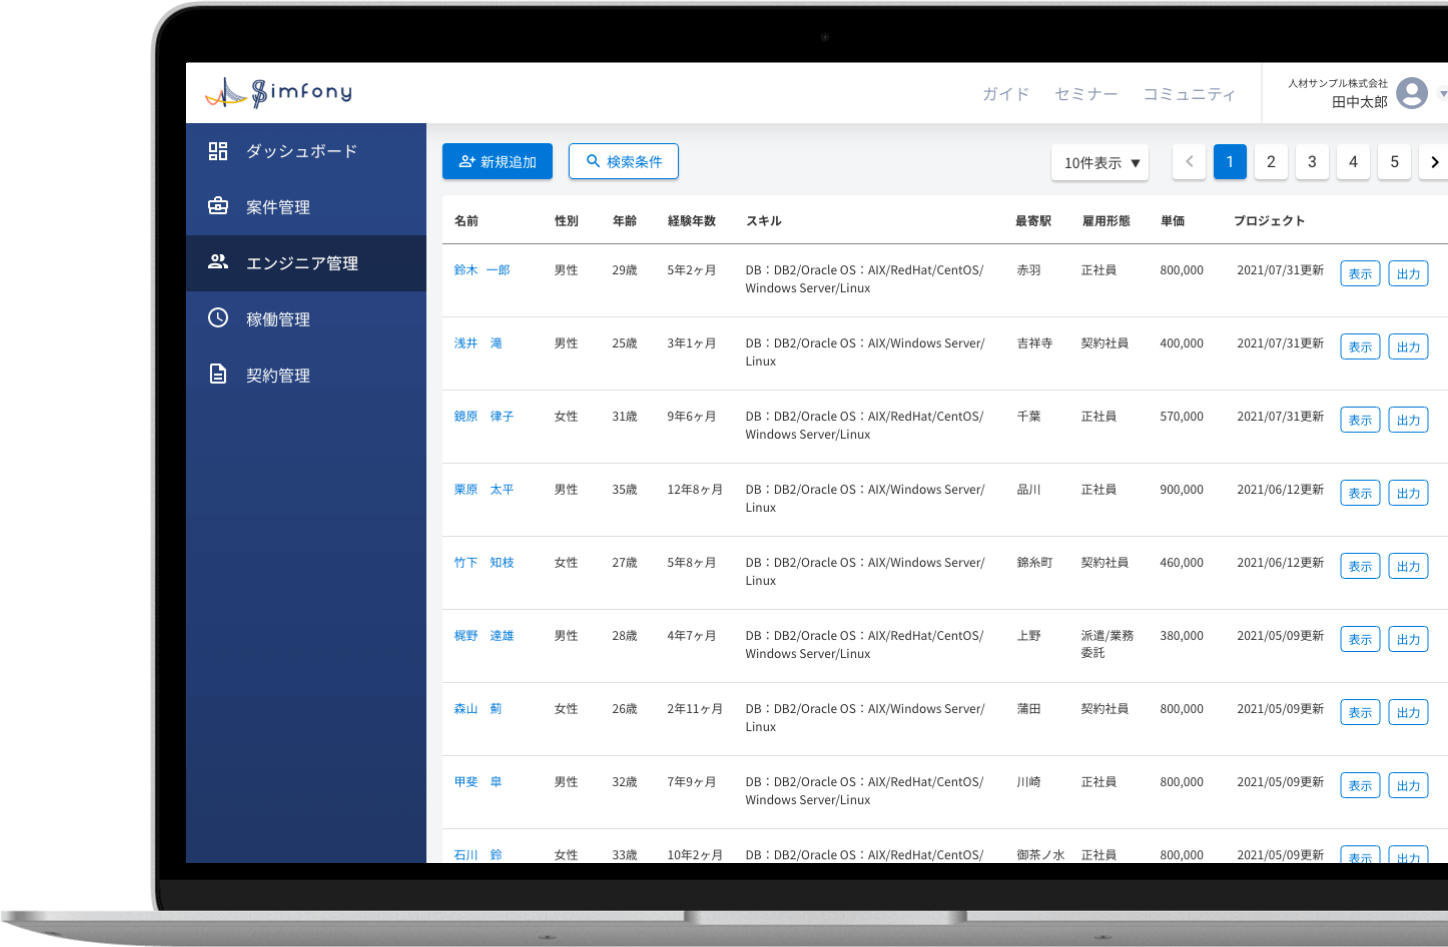Go to next page via the chevron
This screenshot has width=1448, height=947.
point(1434,161)
